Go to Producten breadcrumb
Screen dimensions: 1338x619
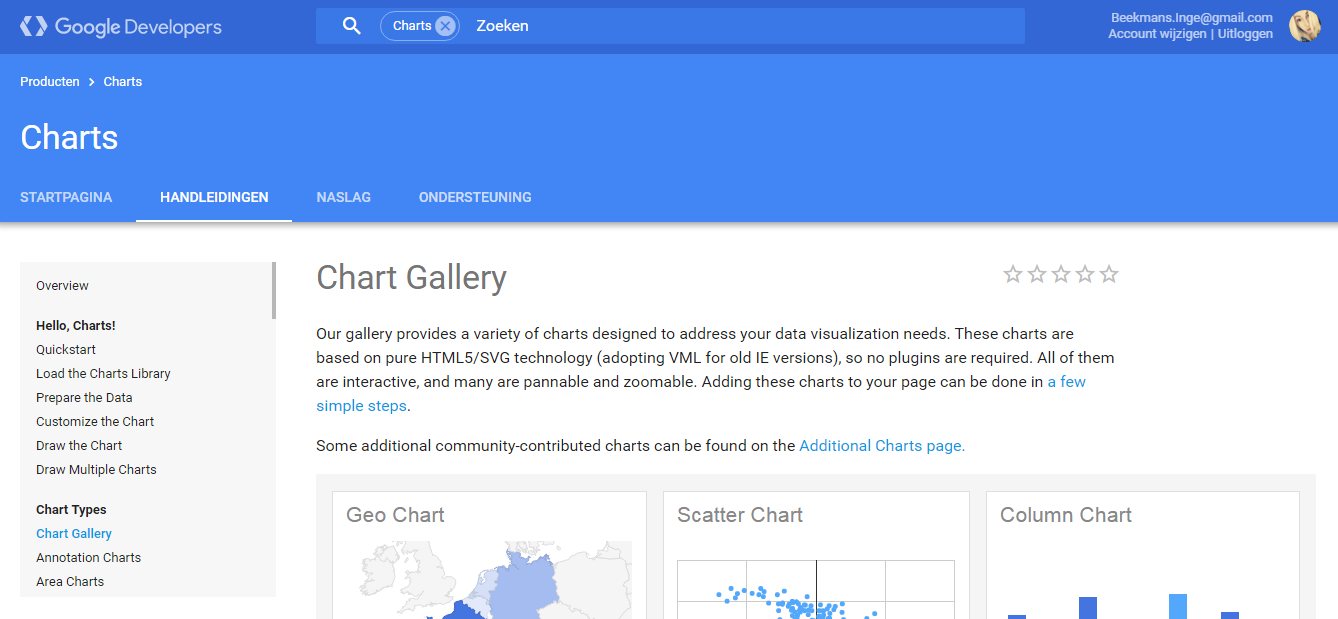[x=50, y=82]
